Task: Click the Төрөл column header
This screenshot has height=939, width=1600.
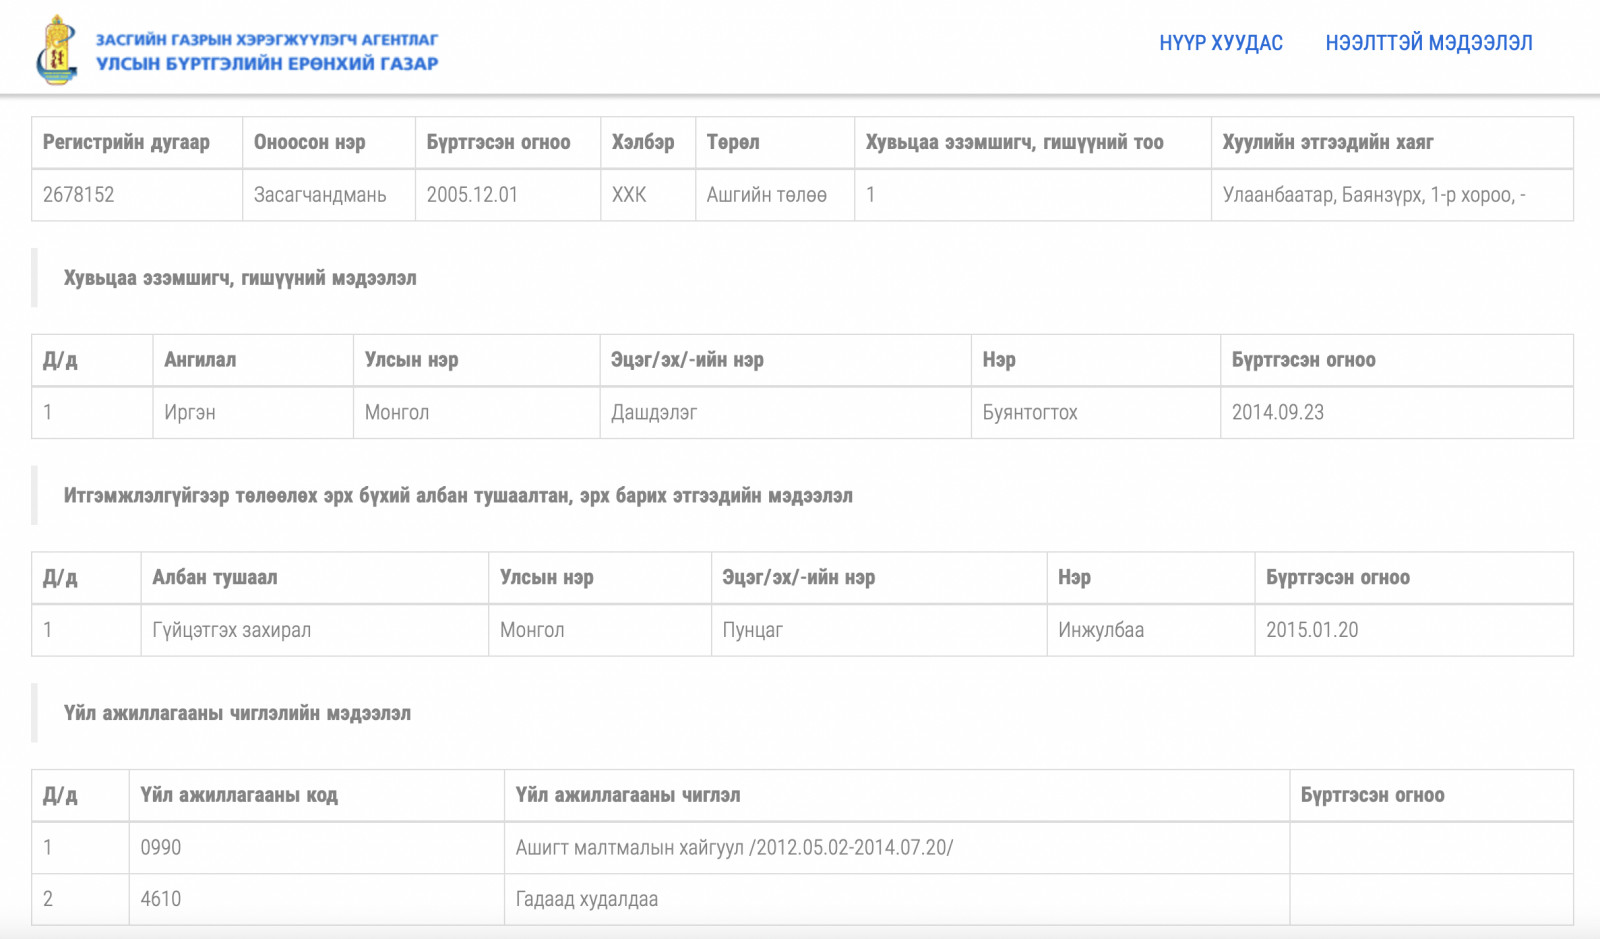Action: 733,142
